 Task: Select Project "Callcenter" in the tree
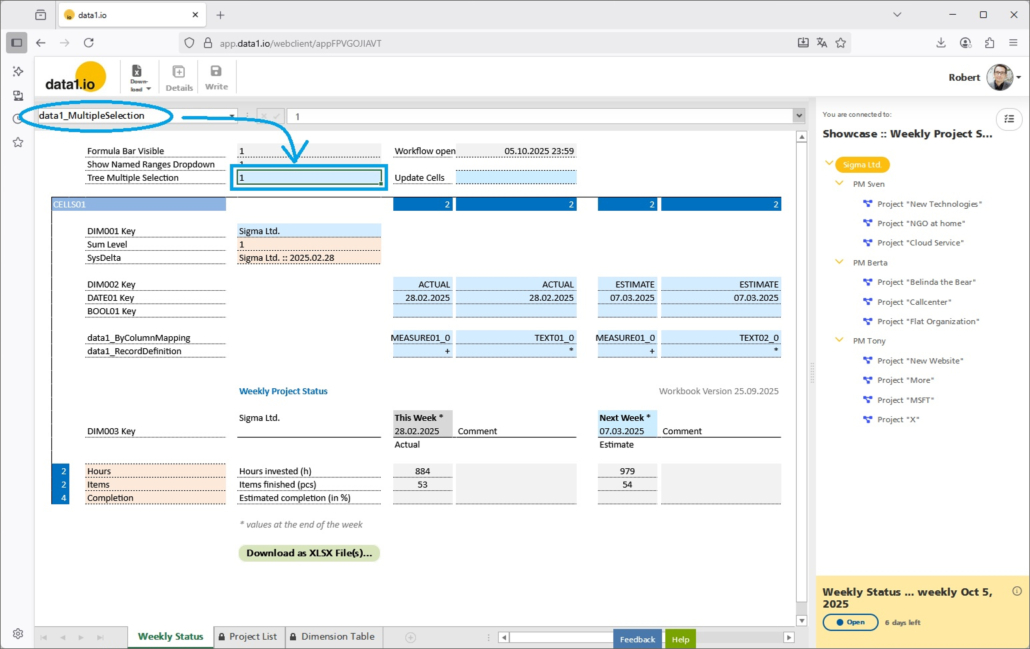(913, 301)
